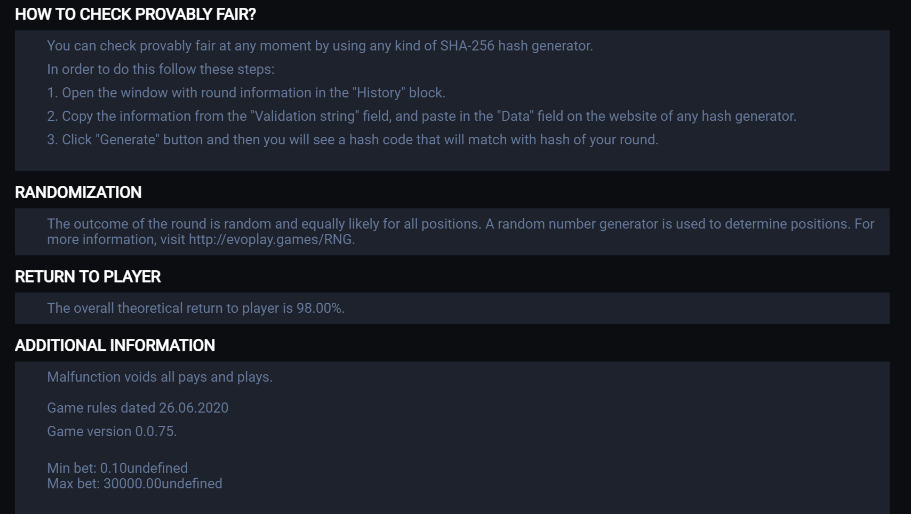Click the RETURN TO PLAYER heading
911x514 pixels.
[x=88, y=276]
